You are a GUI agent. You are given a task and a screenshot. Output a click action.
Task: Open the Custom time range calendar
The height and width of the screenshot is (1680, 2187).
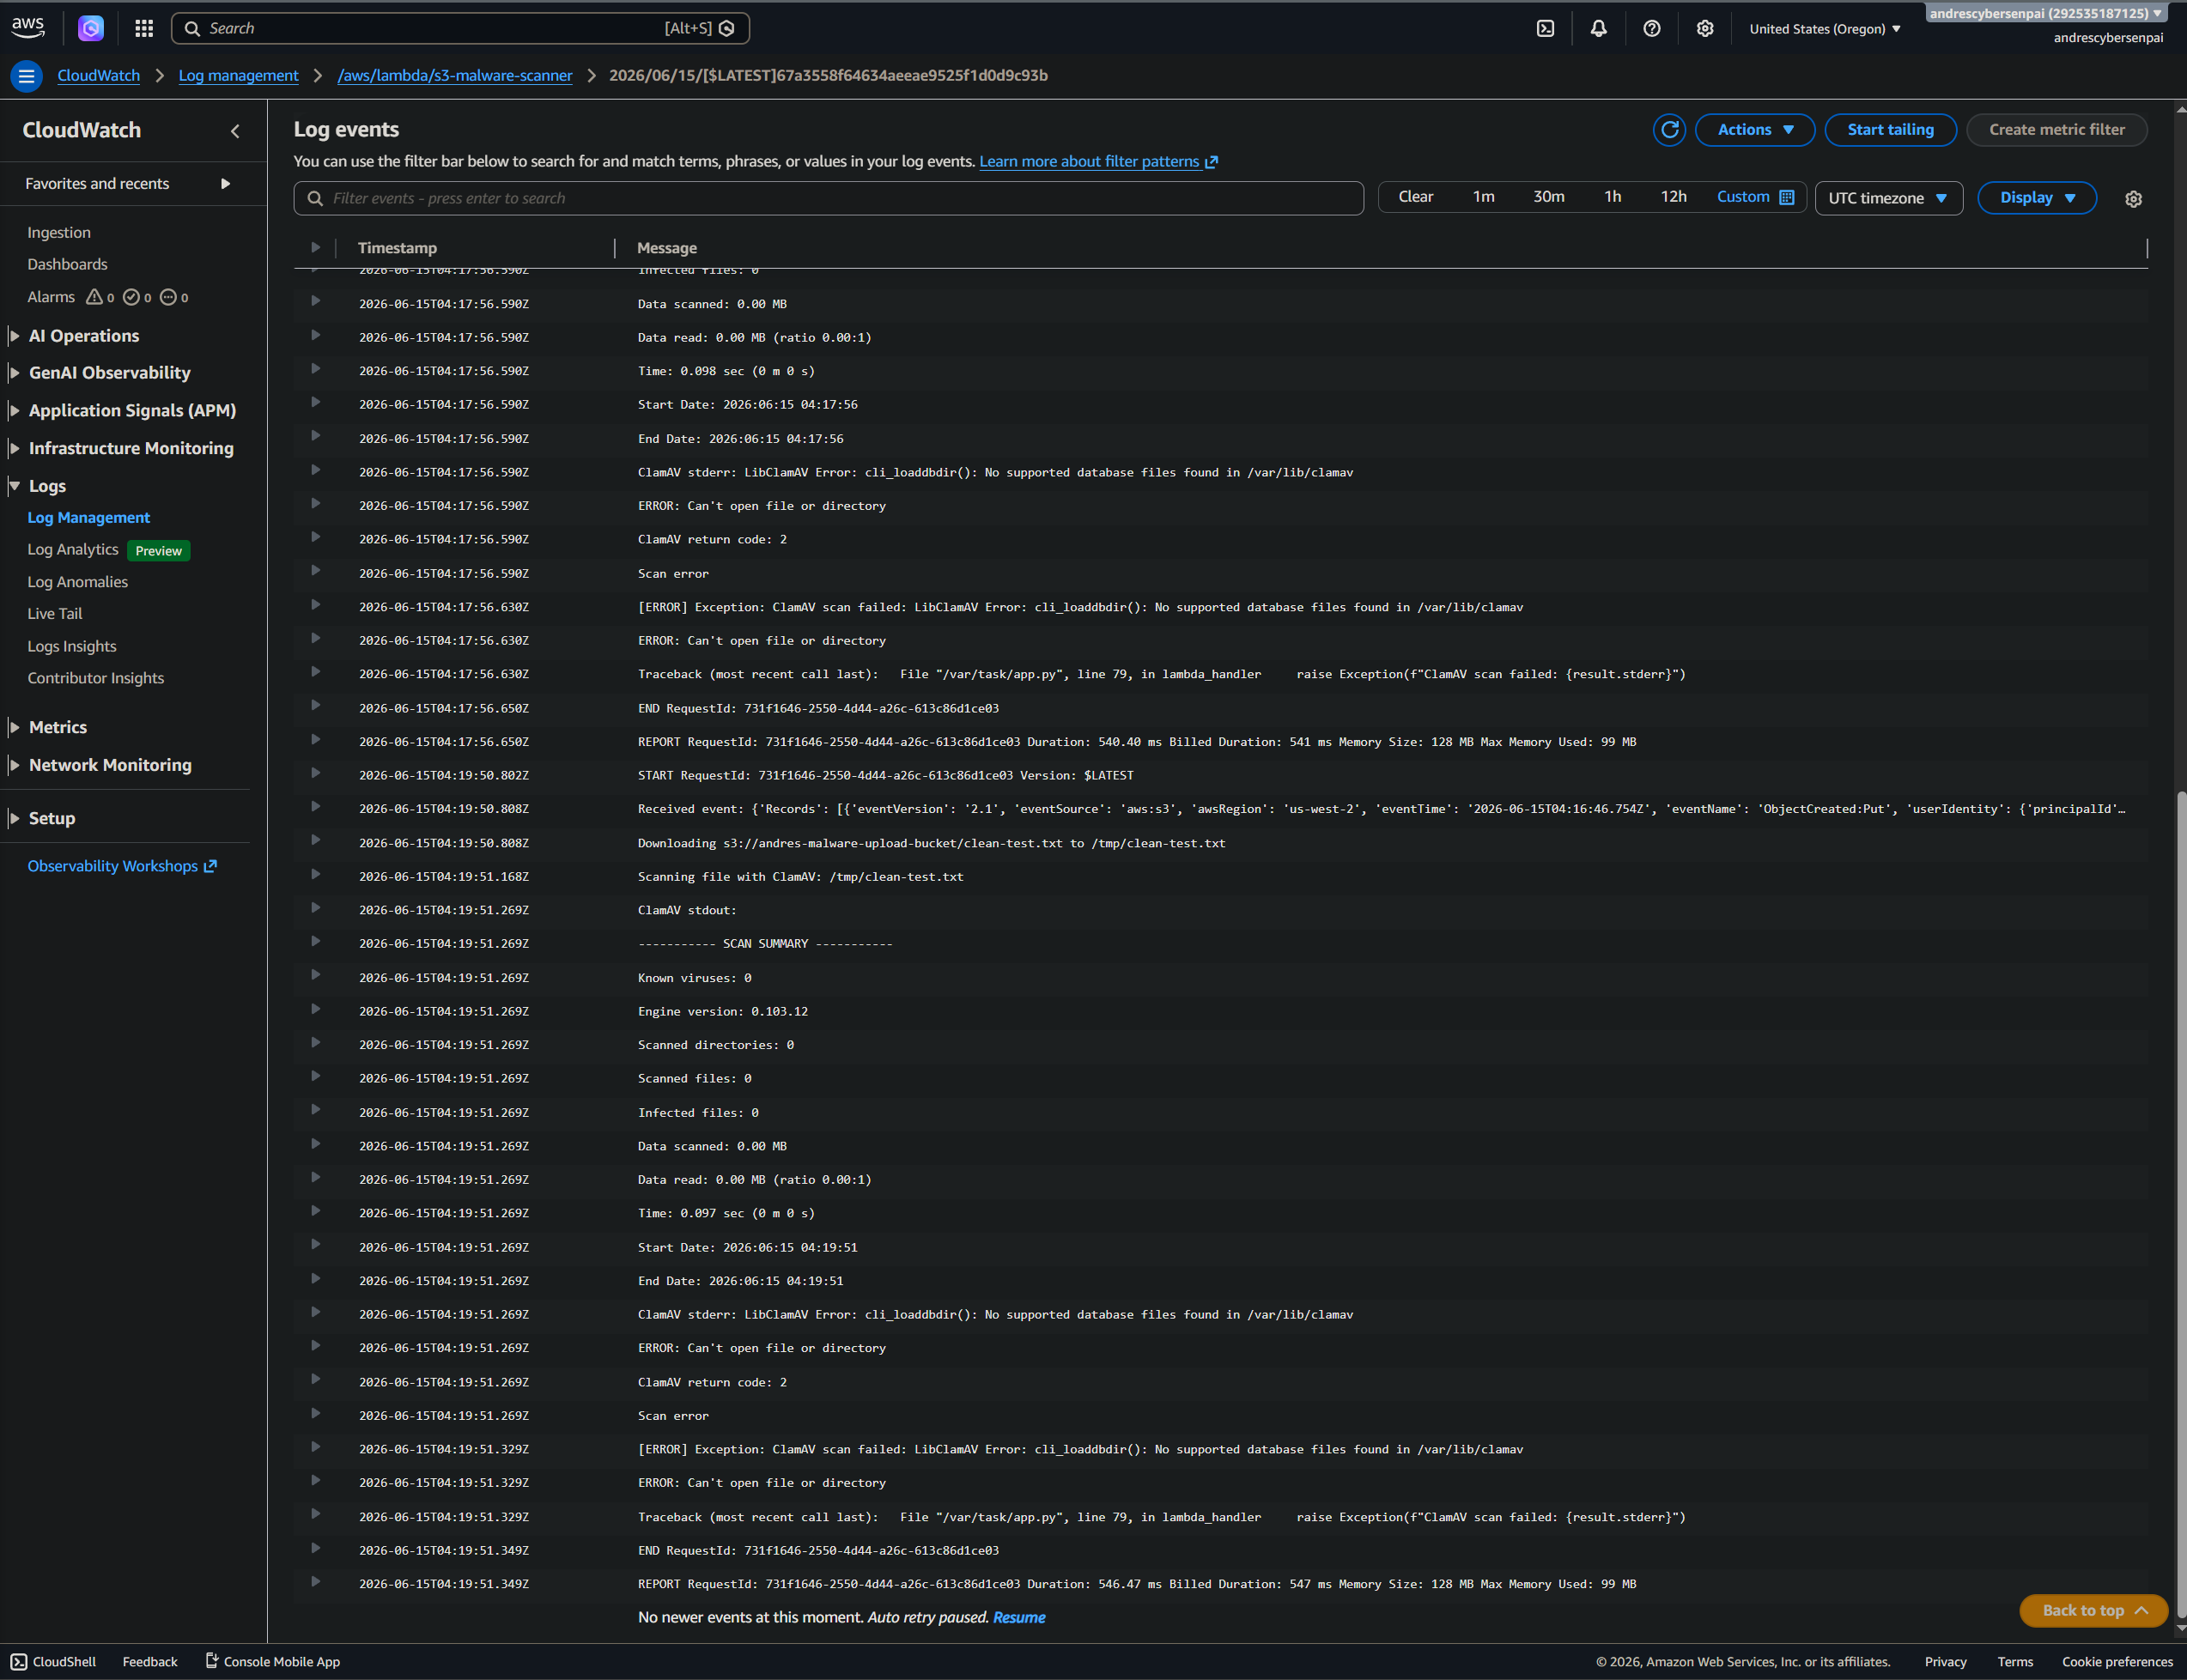click(x=1755, y=197)
